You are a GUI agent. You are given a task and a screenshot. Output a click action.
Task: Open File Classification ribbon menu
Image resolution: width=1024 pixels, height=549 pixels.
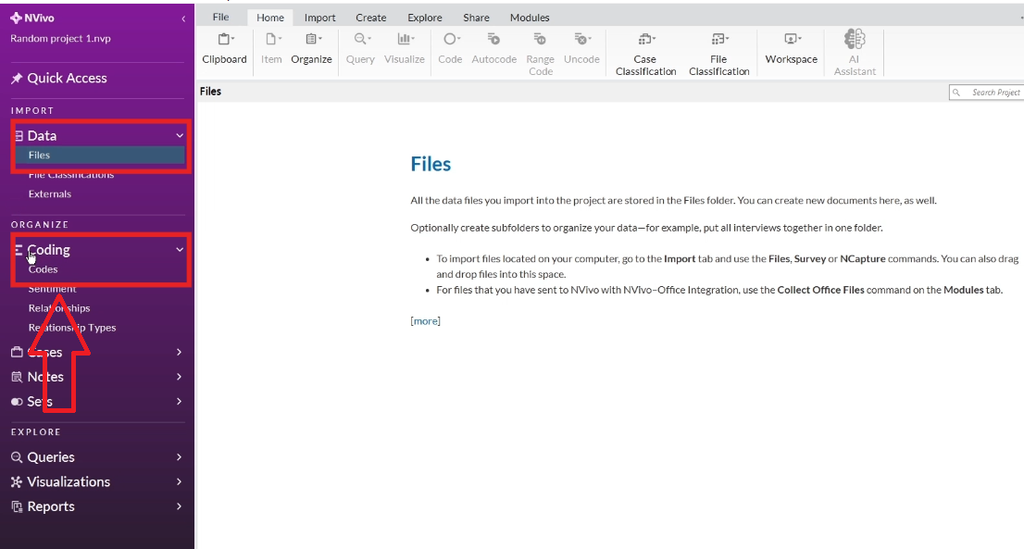719,54
